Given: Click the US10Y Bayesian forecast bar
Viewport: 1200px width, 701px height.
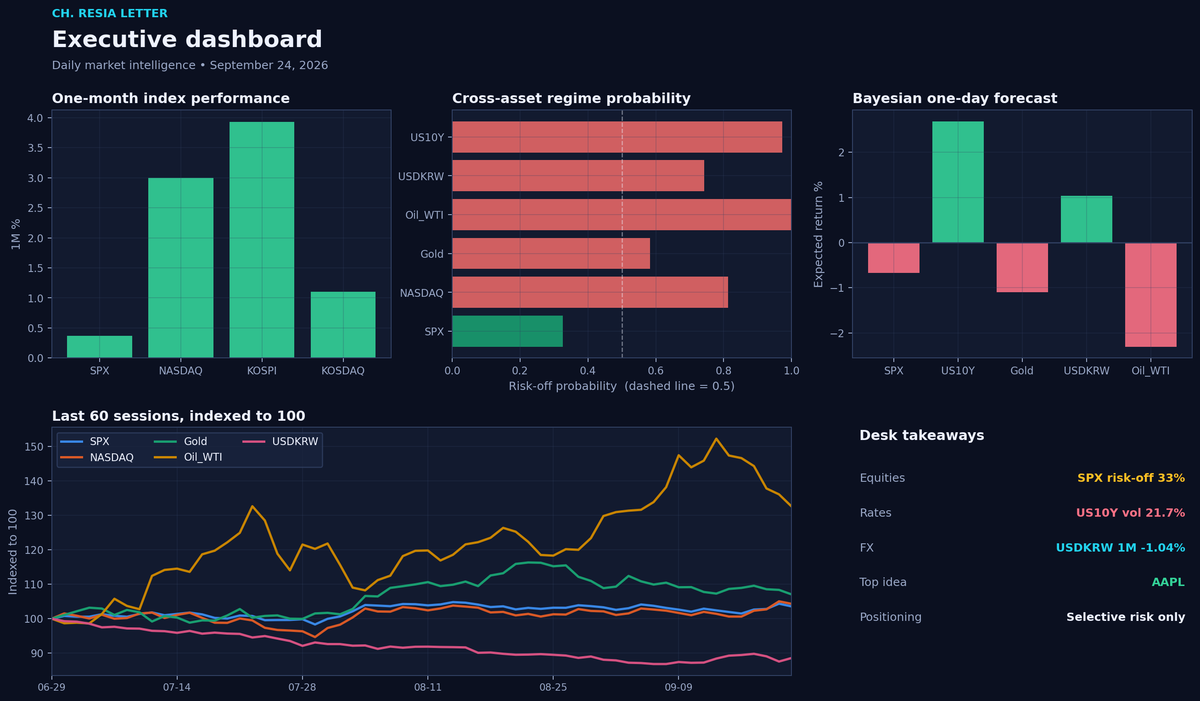Looking at the screenshot, I should 958,182.
